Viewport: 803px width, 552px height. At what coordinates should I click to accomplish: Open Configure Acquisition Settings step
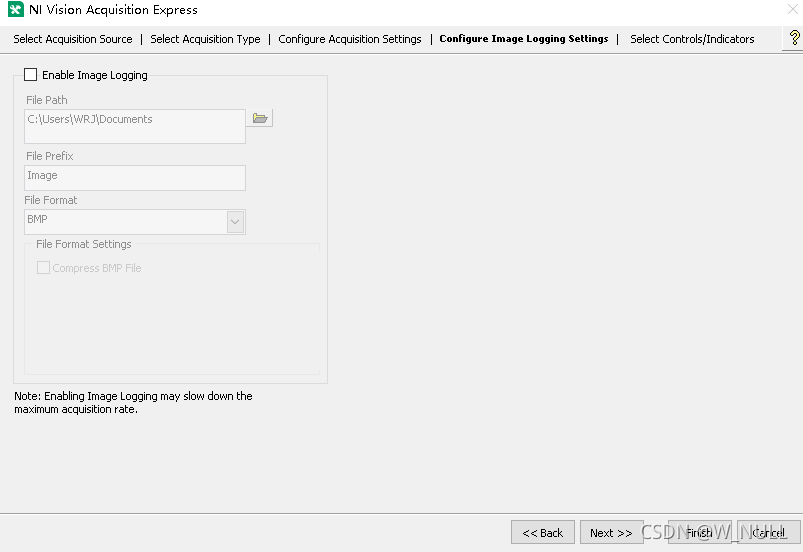pos(350,39)
